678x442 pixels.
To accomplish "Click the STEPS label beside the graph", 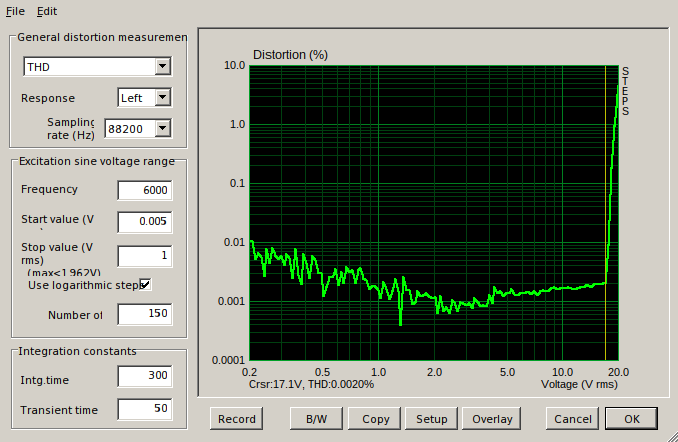I will coord(625,91).
